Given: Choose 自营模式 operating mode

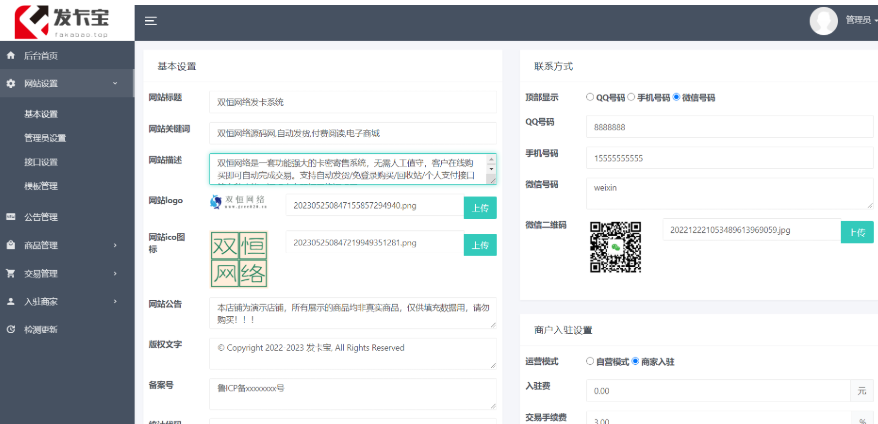Looking at the screenshot, I should pyautogui.click(x=590, y=361).
